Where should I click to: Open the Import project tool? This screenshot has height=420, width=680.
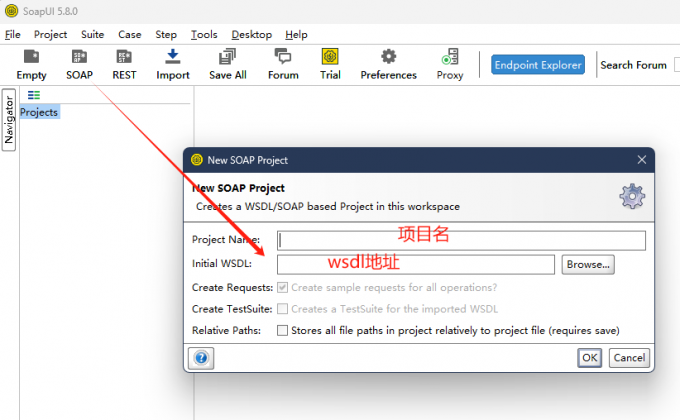point(173,65)
